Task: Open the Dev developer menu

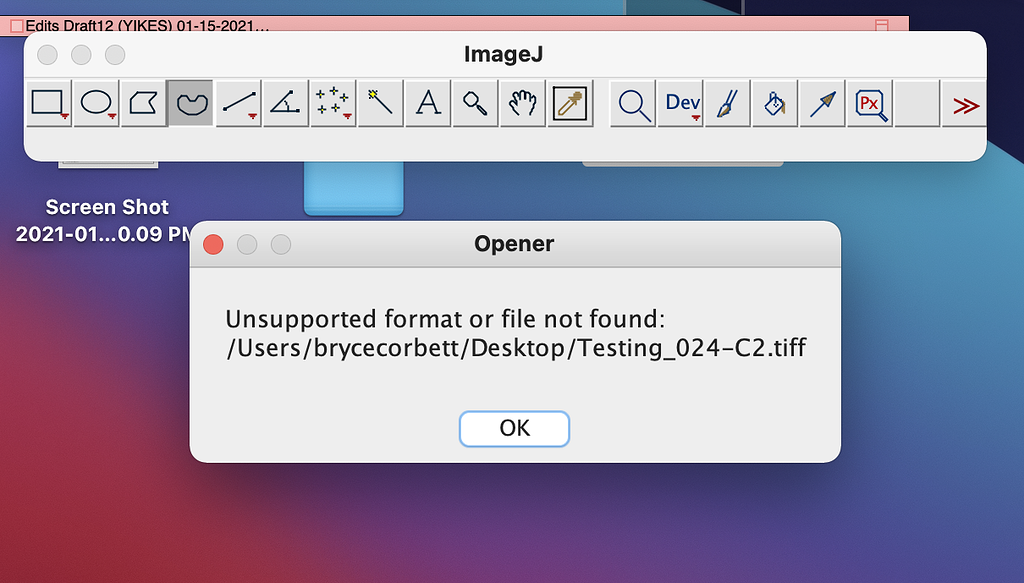Action: click(683, 103)
